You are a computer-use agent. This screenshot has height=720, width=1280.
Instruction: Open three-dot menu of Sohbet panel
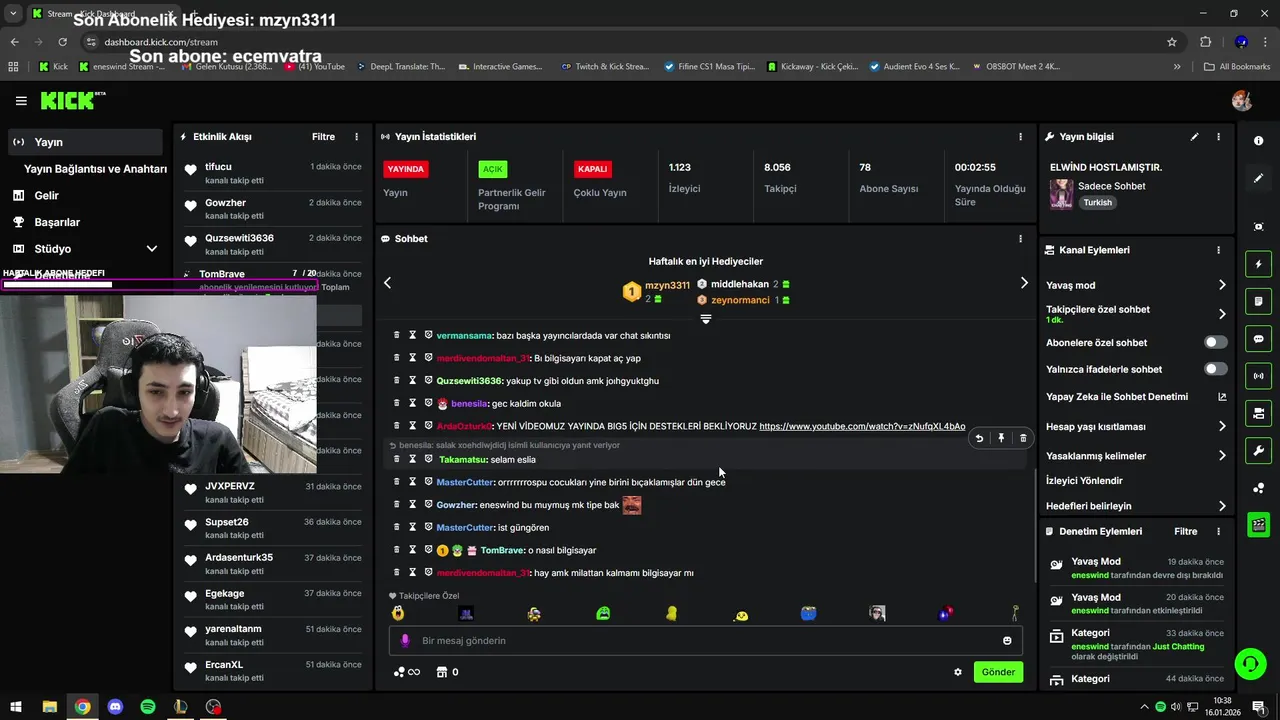click(1020, 239)
